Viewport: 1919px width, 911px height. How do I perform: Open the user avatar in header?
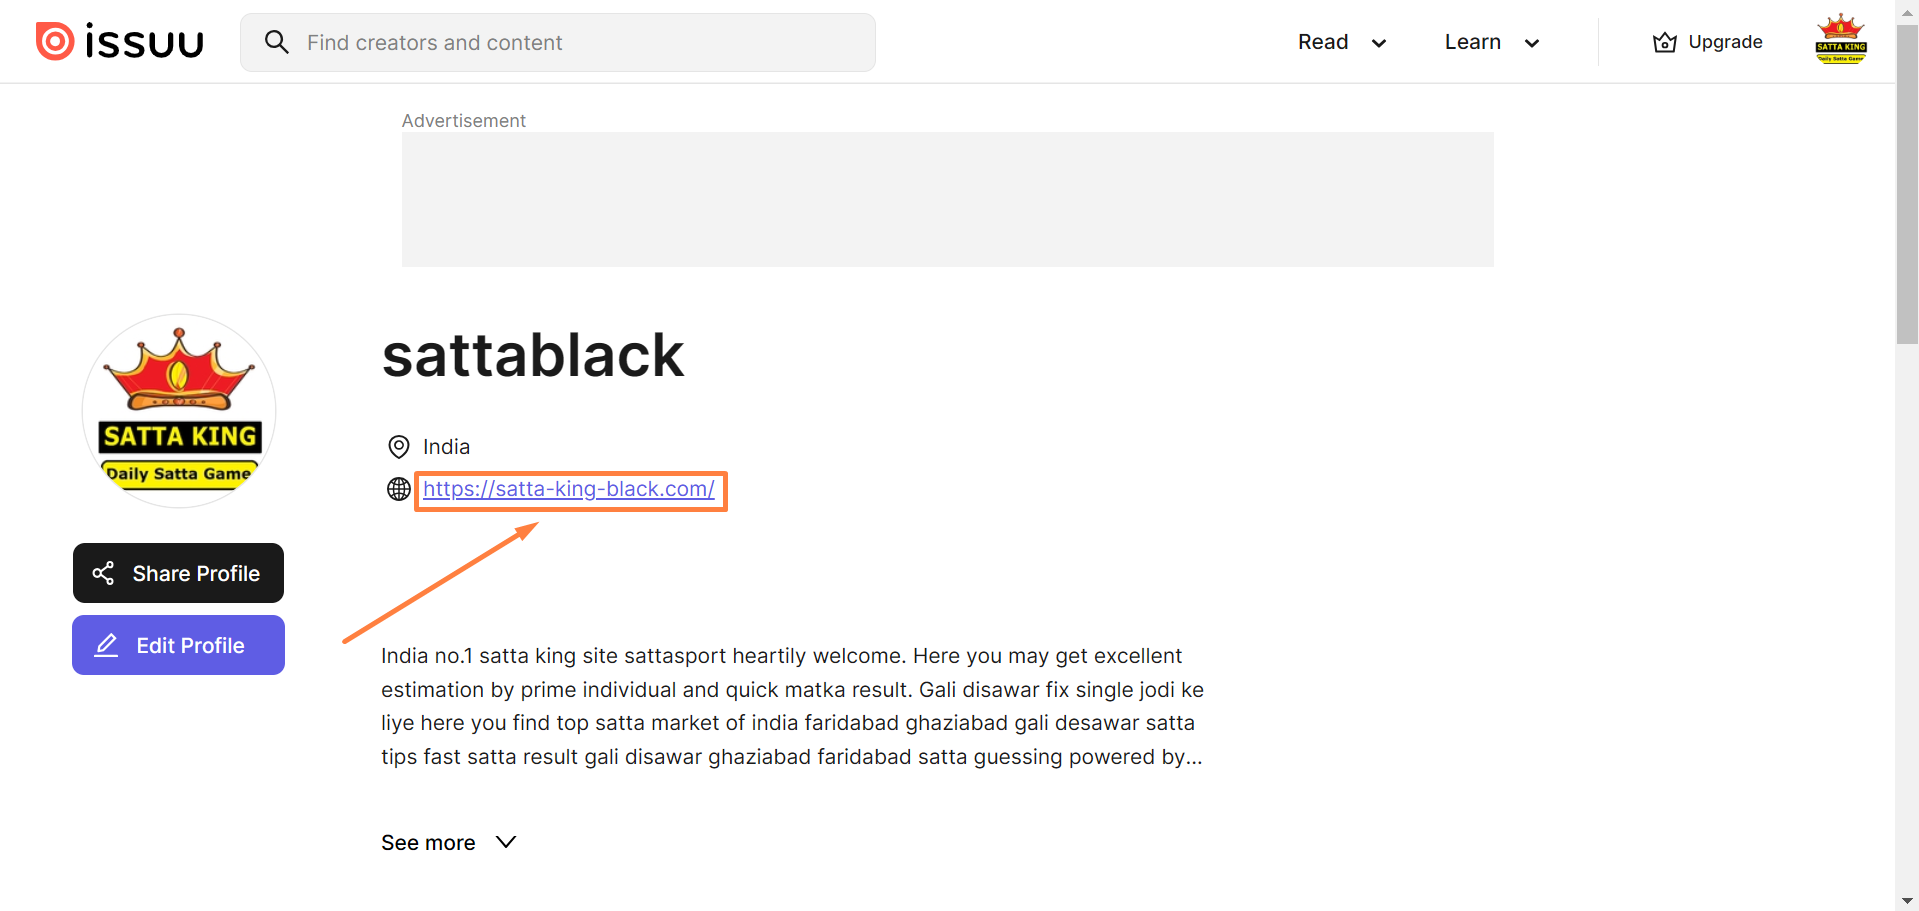coord(1840,41)
